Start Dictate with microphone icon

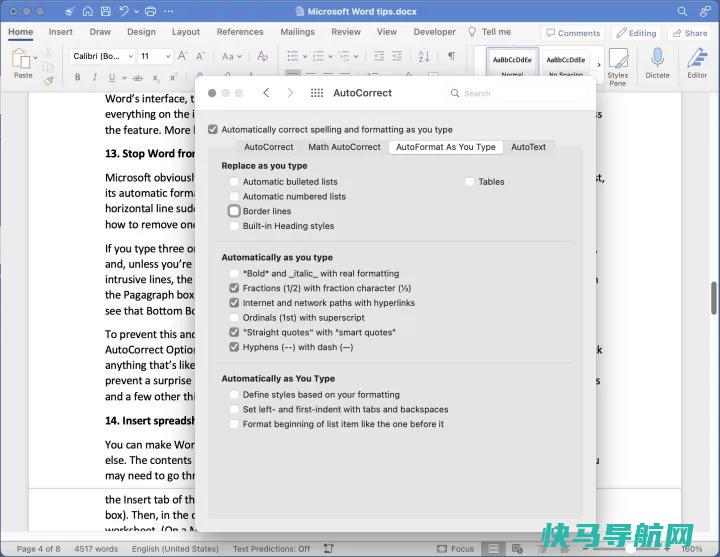coord(657,63)
